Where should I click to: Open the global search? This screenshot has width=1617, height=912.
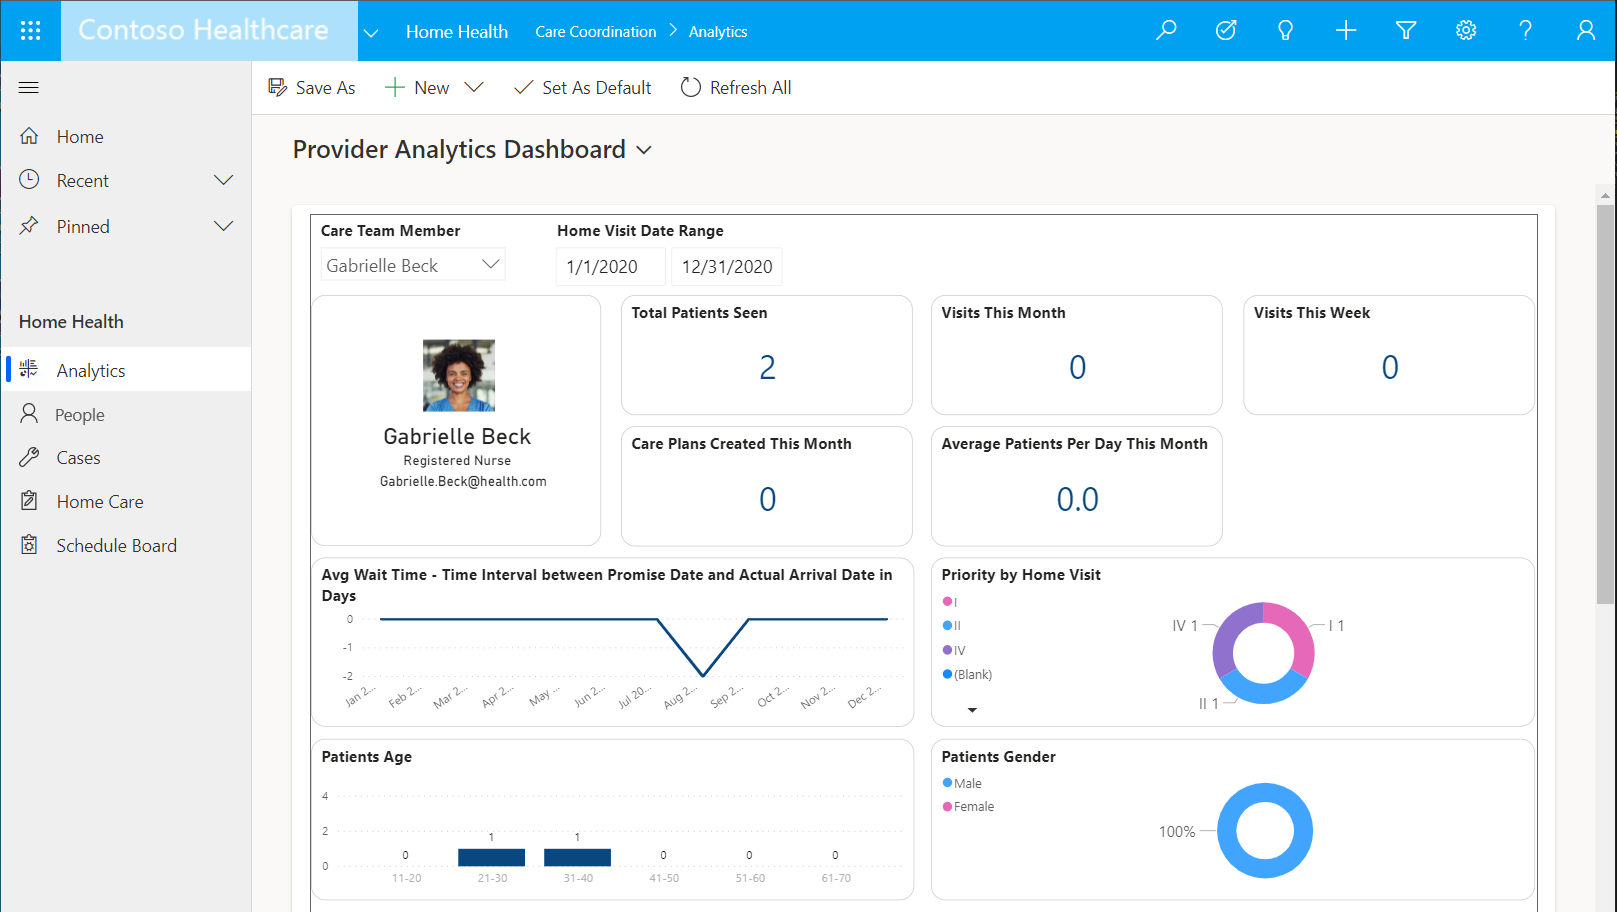1166,30
